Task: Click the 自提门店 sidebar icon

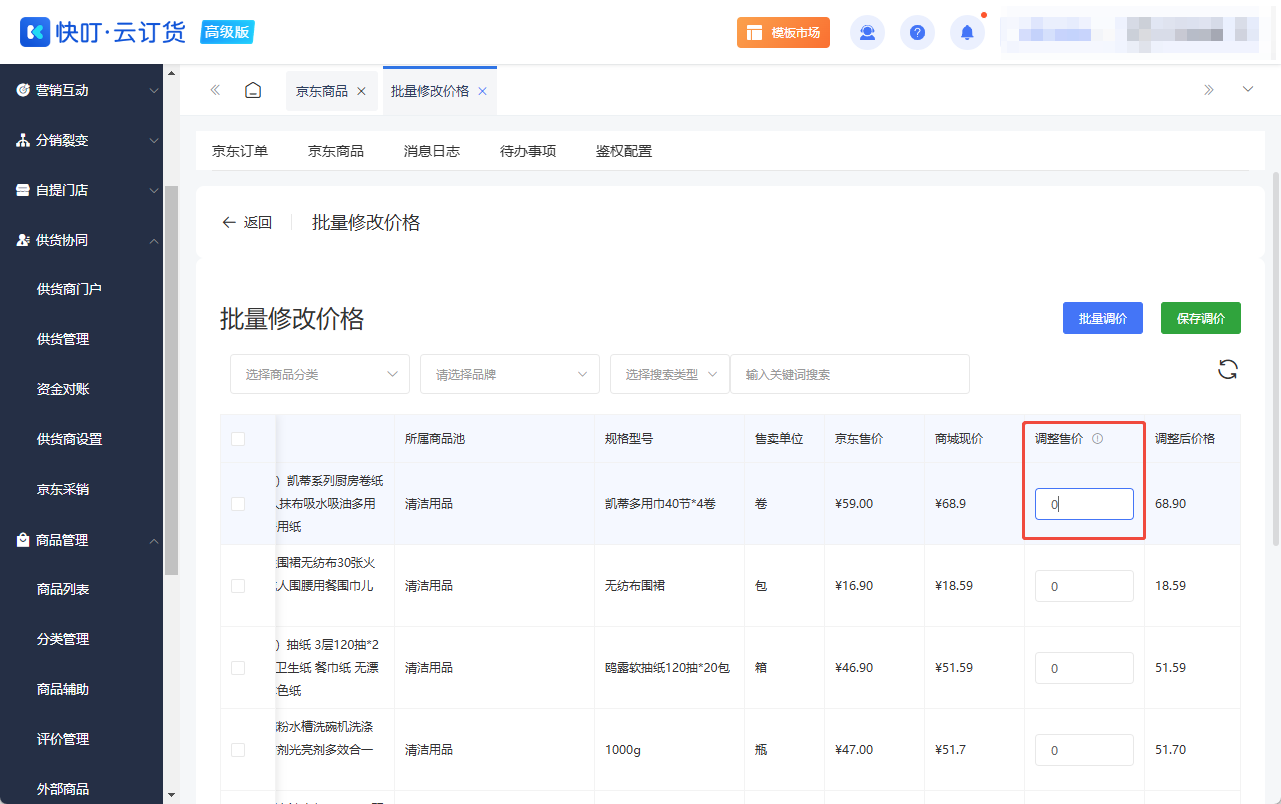Action: coord(22,190)
